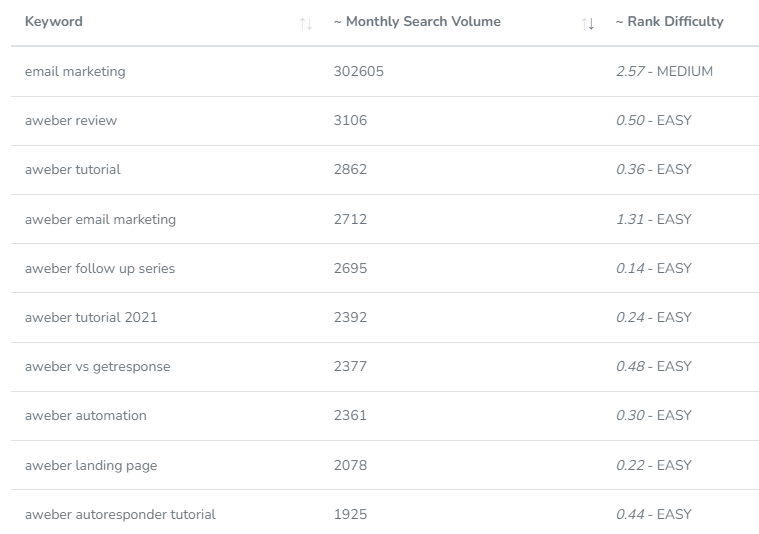759x534 pixels.
Task: Click the '0.14 - EASY' difficulty cell
Action: tap(653, 268)
